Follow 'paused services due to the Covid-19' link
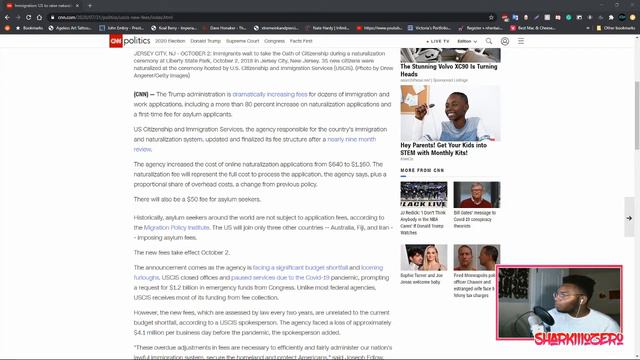 click(x=280, y=278)
